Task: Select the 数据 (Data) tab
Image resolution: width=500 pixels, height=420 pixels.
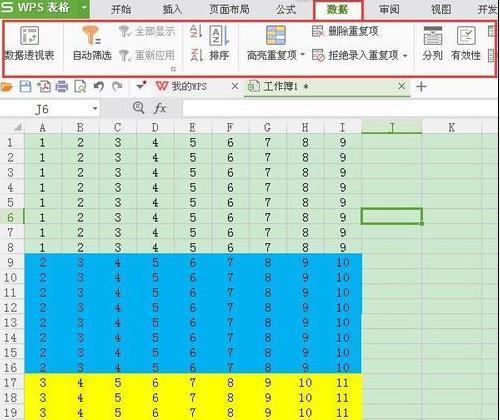Action: pos(338,10)
